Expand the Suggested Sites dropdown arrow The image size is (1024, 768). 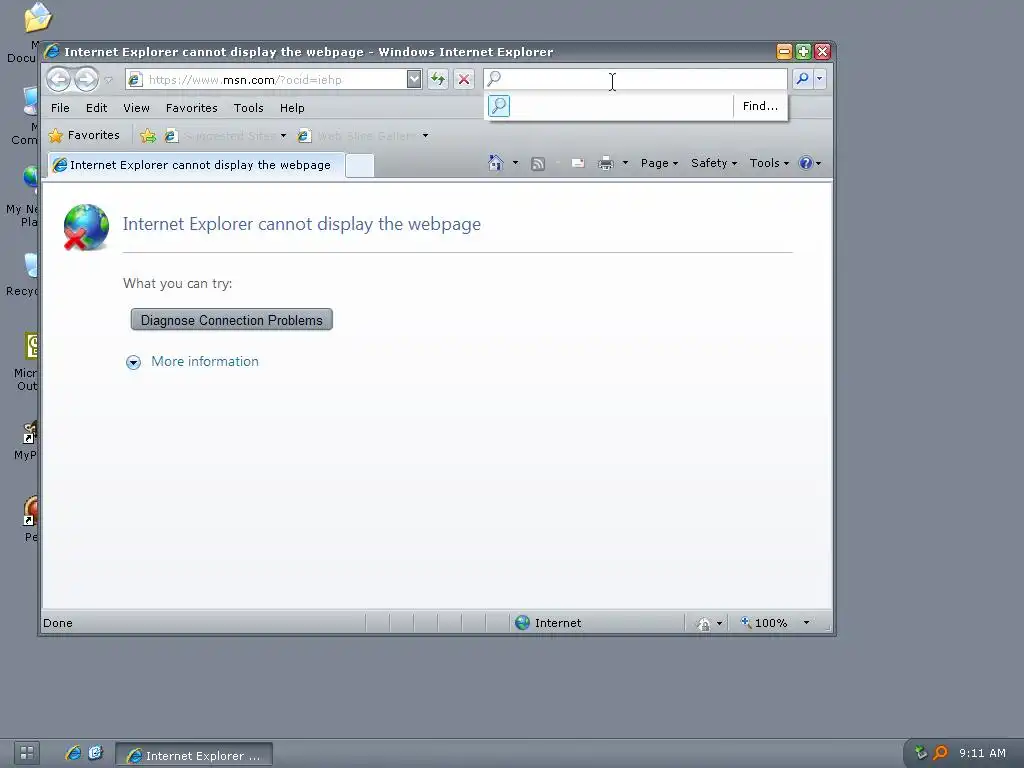pyautogui.click(x=283, y=136)
